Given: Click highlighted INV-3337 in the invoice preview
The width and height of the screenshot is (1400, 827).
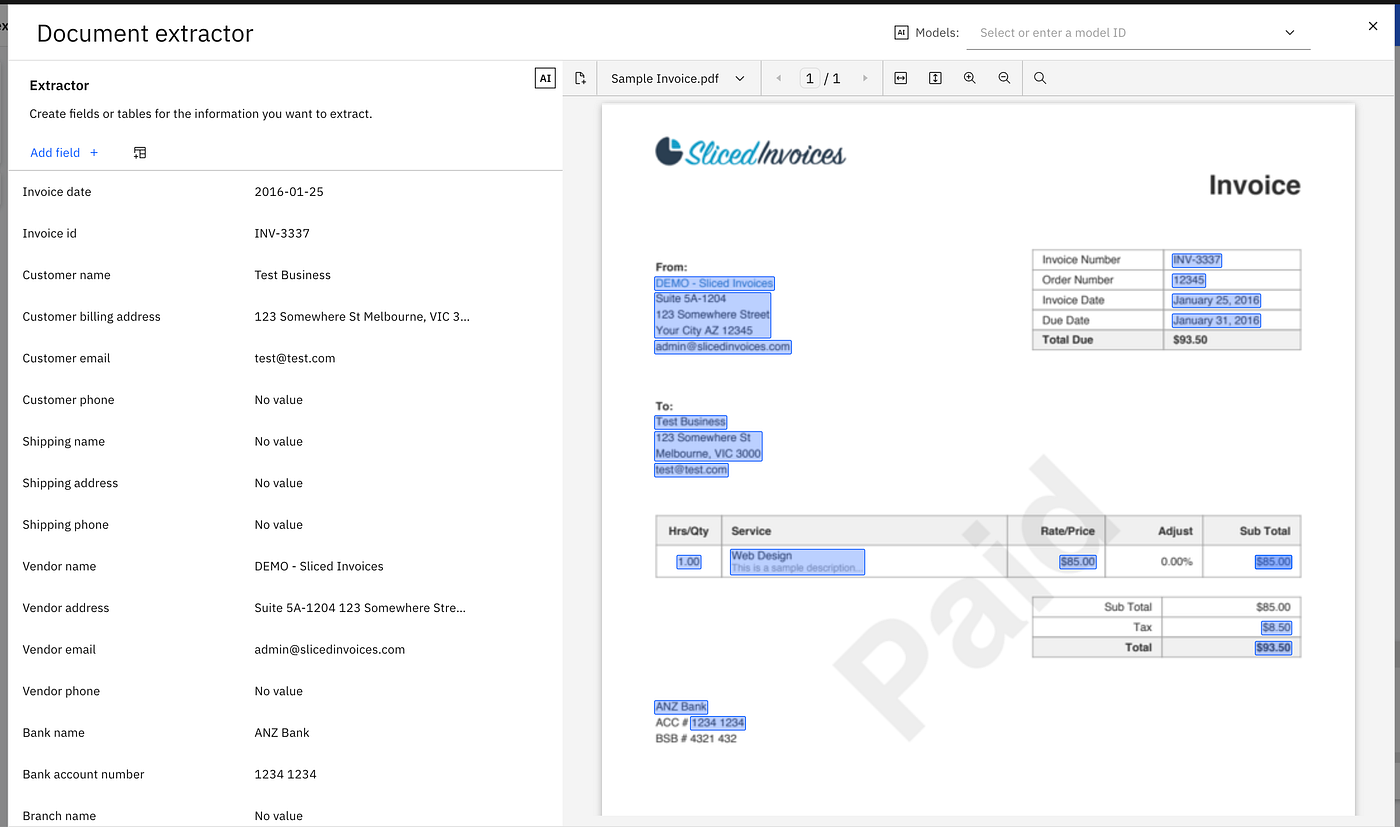Looking at the screenshot, I should (x=1197, y=260).
